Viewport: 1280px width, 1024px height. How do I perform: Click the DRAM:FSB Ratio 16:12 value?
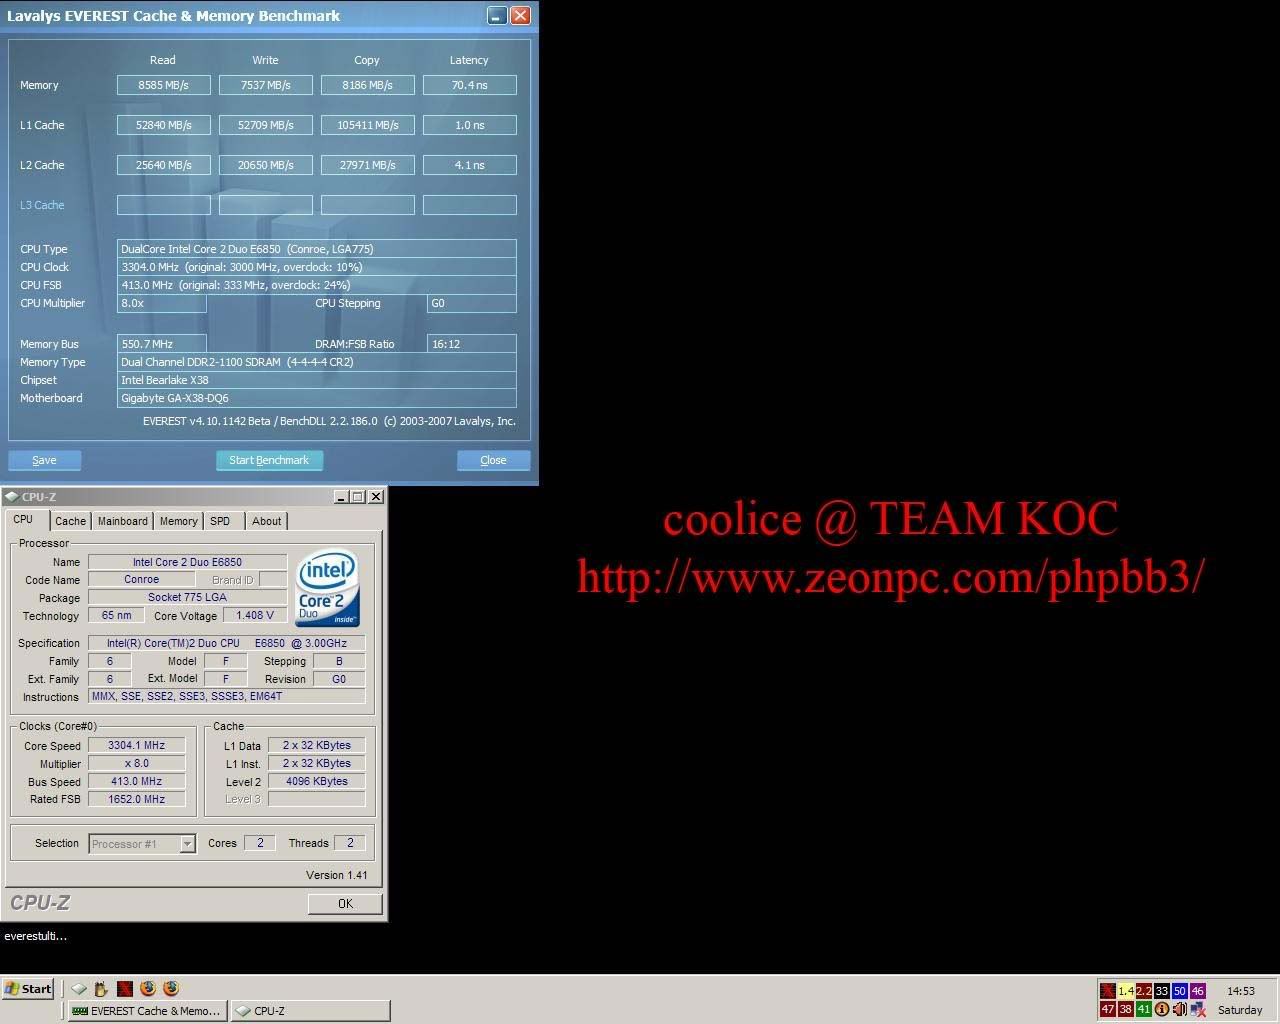472,344
